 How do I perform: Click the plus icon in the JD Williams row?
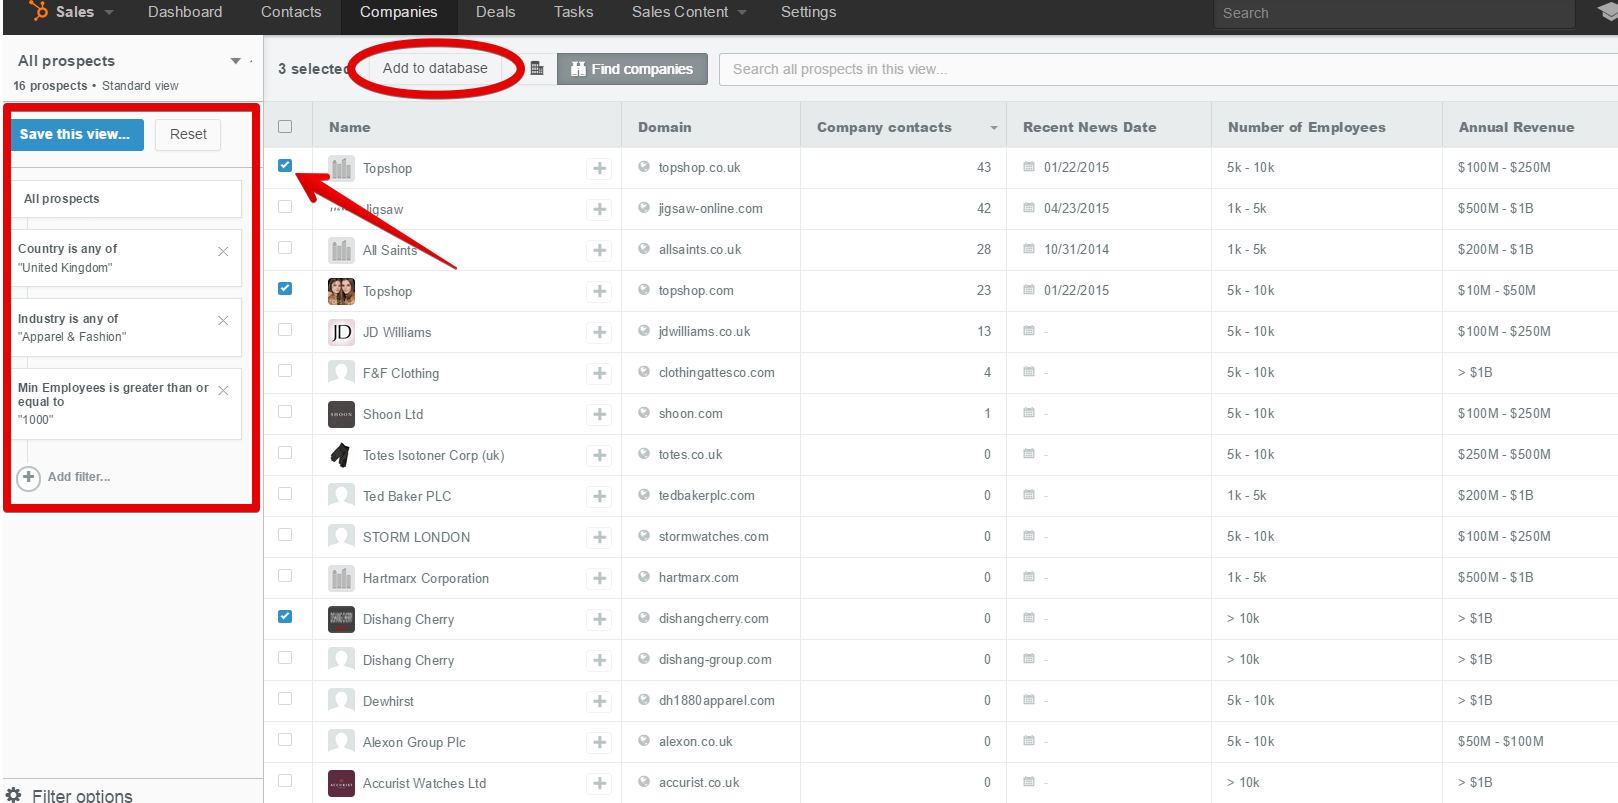[x=600, y=332]
